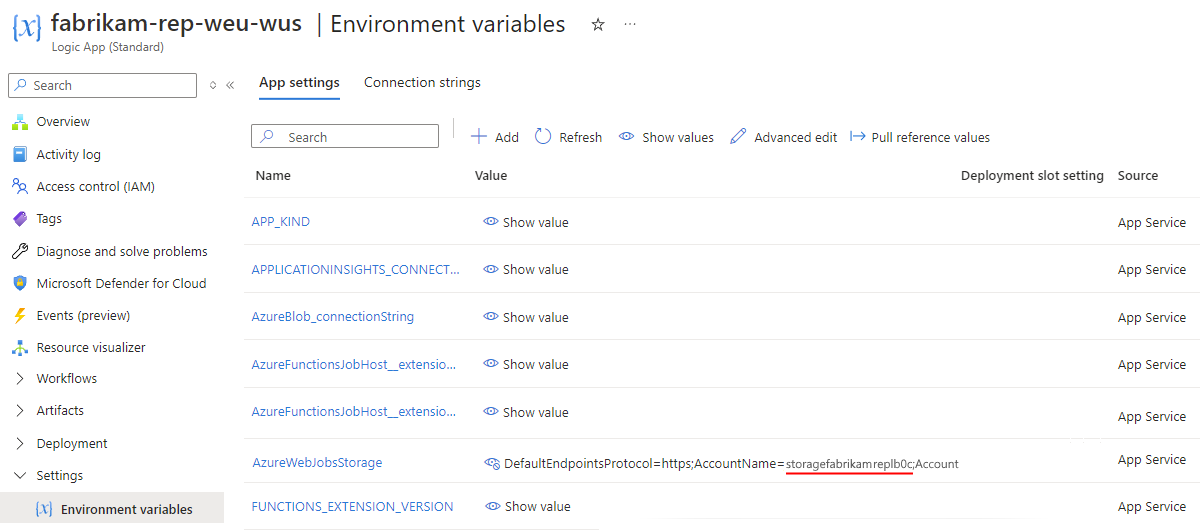
Task: Switch to App settings tab
Action: (299, 83)
